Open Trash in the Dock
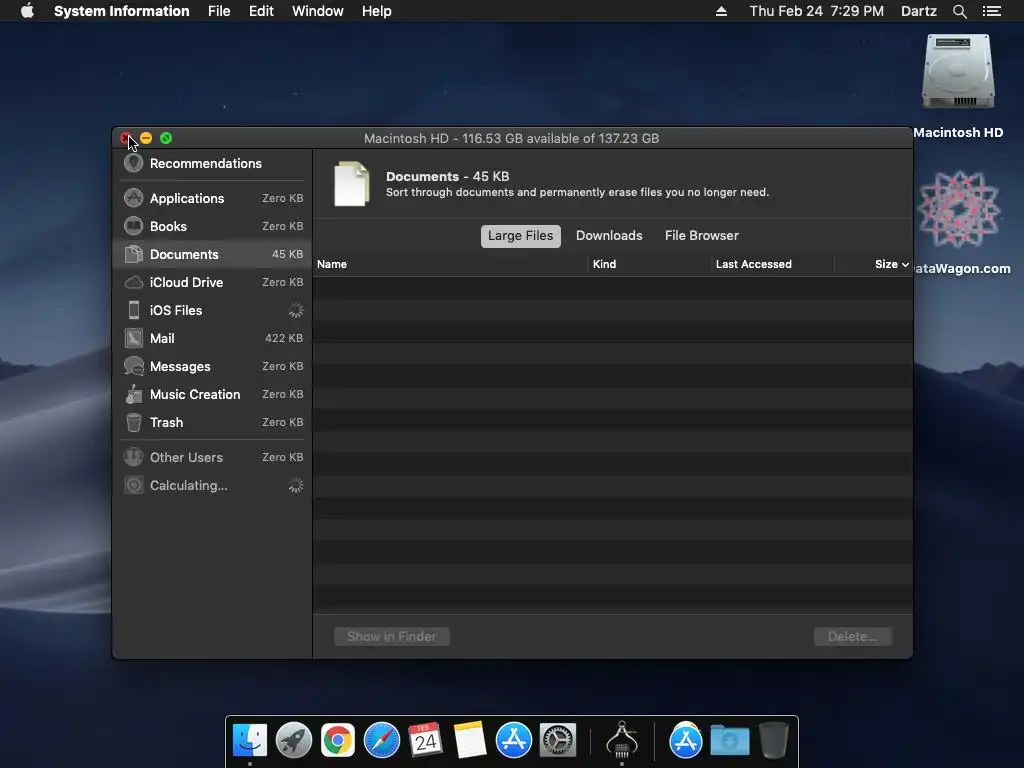 pos(774,740)
